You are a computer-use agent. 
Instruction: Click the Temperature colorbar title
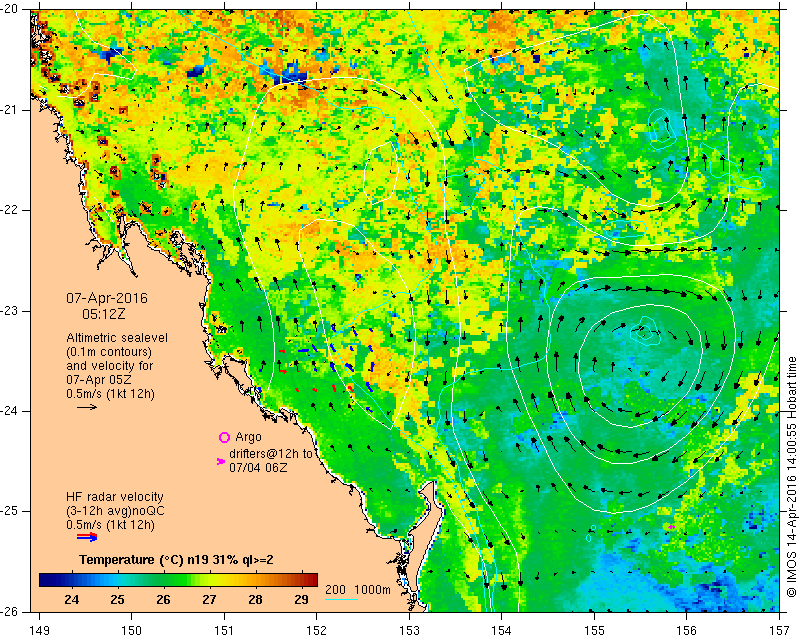pyautogui.click(x=176, y=560)
